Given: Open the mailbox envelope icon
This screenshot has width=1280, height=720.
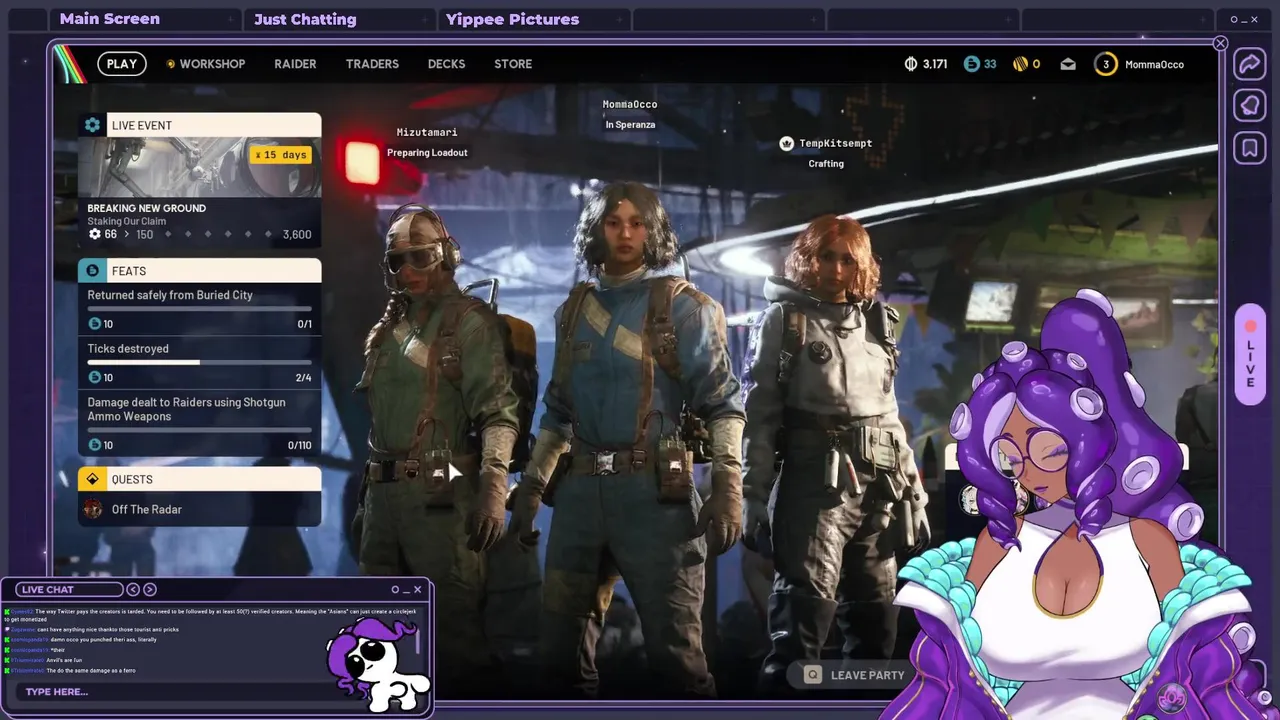Looking at the screenshot, I should coord(1068,64).
